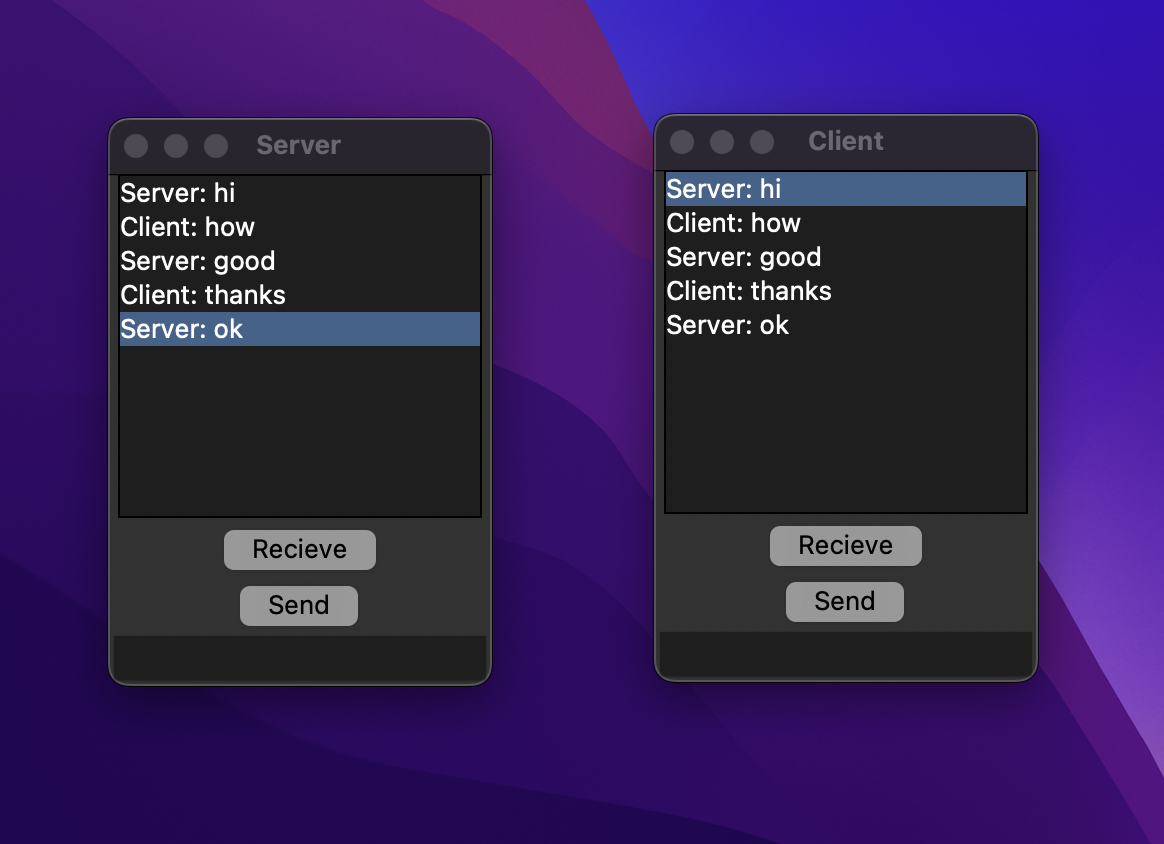Viewport: 1164px width, 844px height.
Task: Select "Client: how" row in Server window
Action: [x=300, y=227]
